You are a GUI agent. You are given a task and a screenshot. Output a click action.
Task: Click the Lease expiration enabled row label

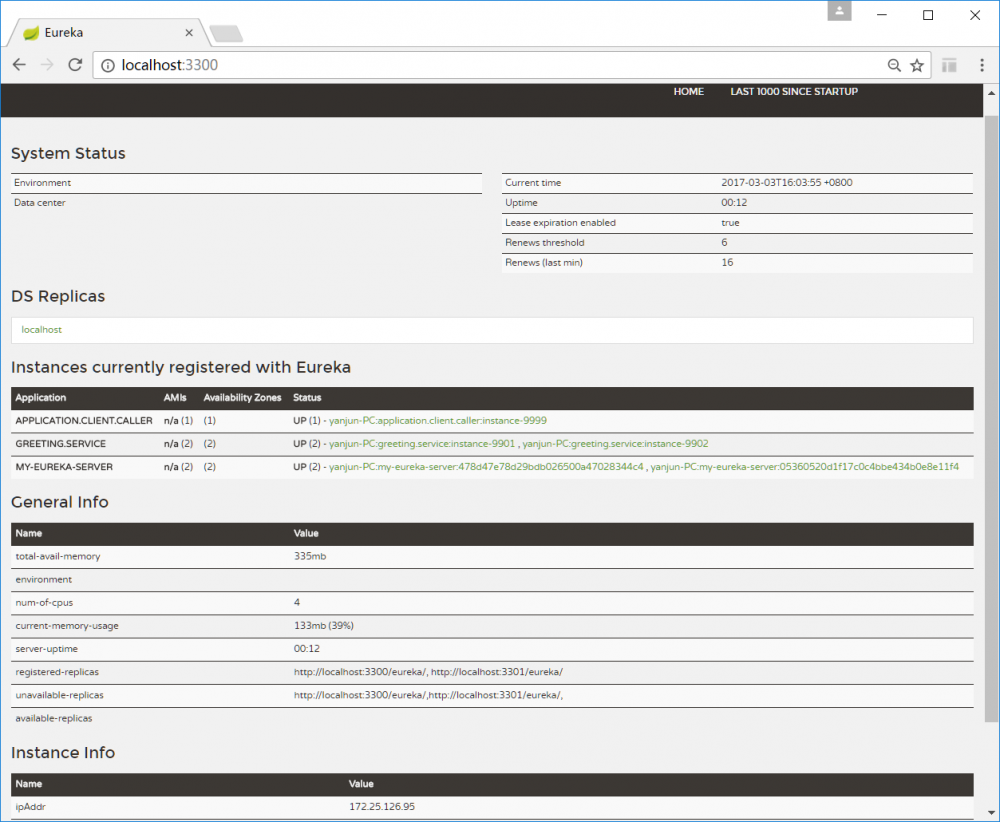point(560,223)
